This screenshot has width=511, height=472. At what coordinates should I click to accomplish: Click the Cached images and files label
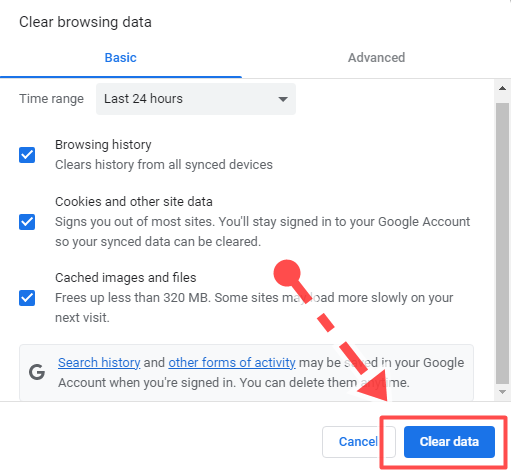126,278
